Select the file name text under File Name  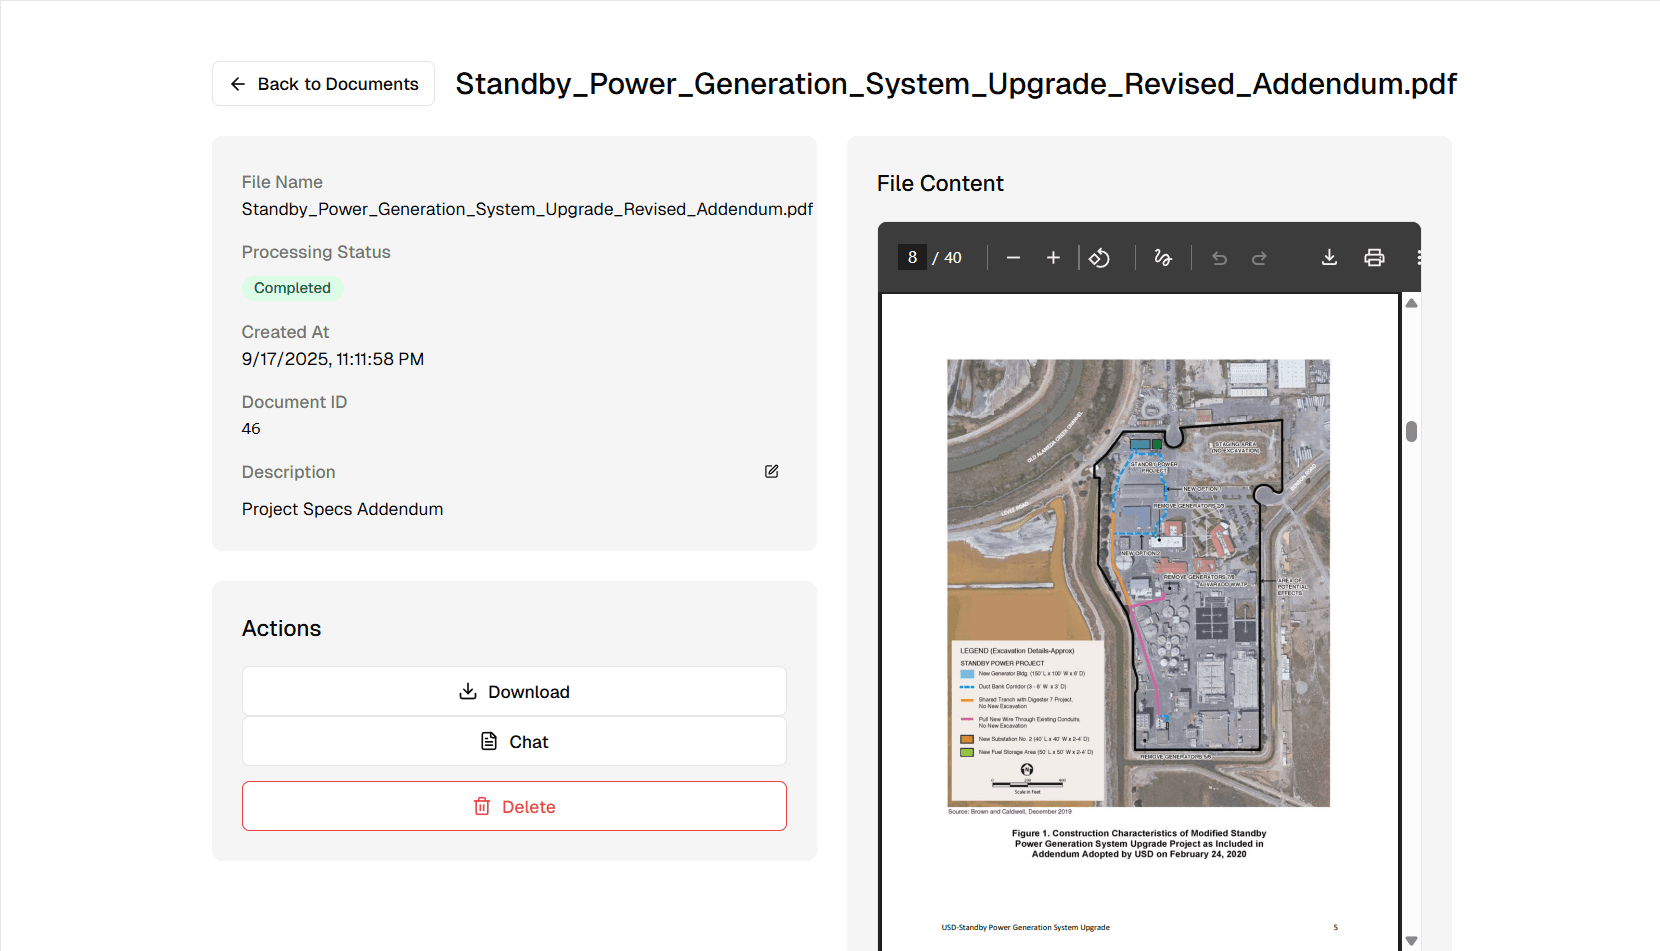click(527, 209)
